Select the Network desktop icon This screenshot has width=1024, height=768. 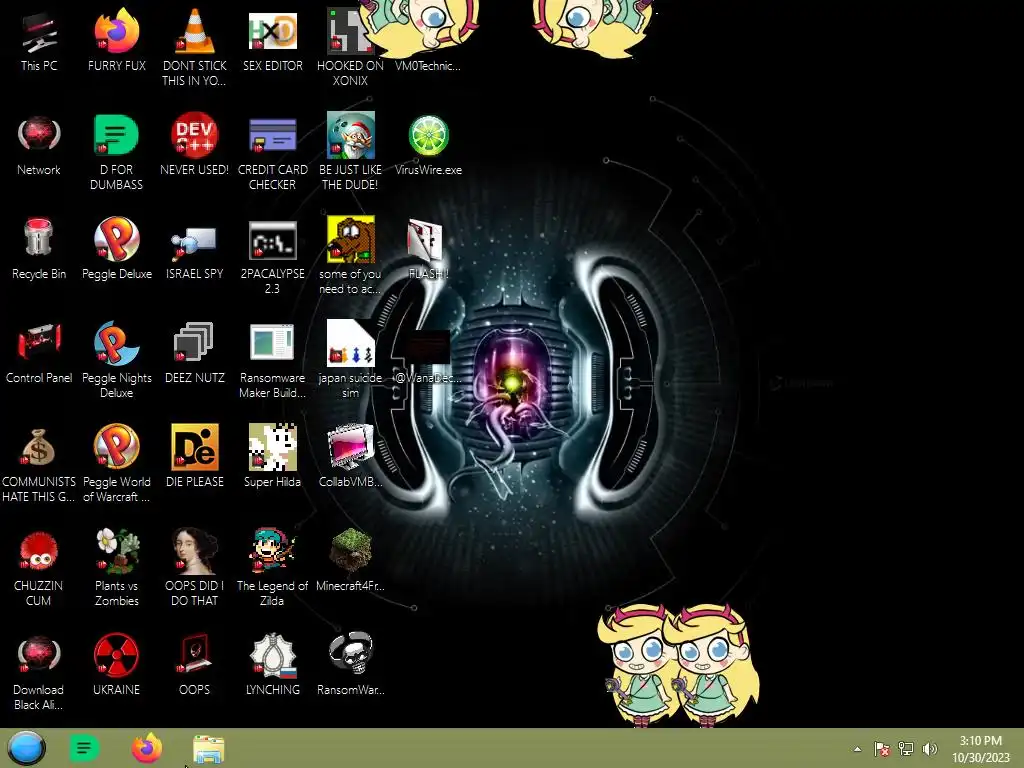click(x=39, y=136)
